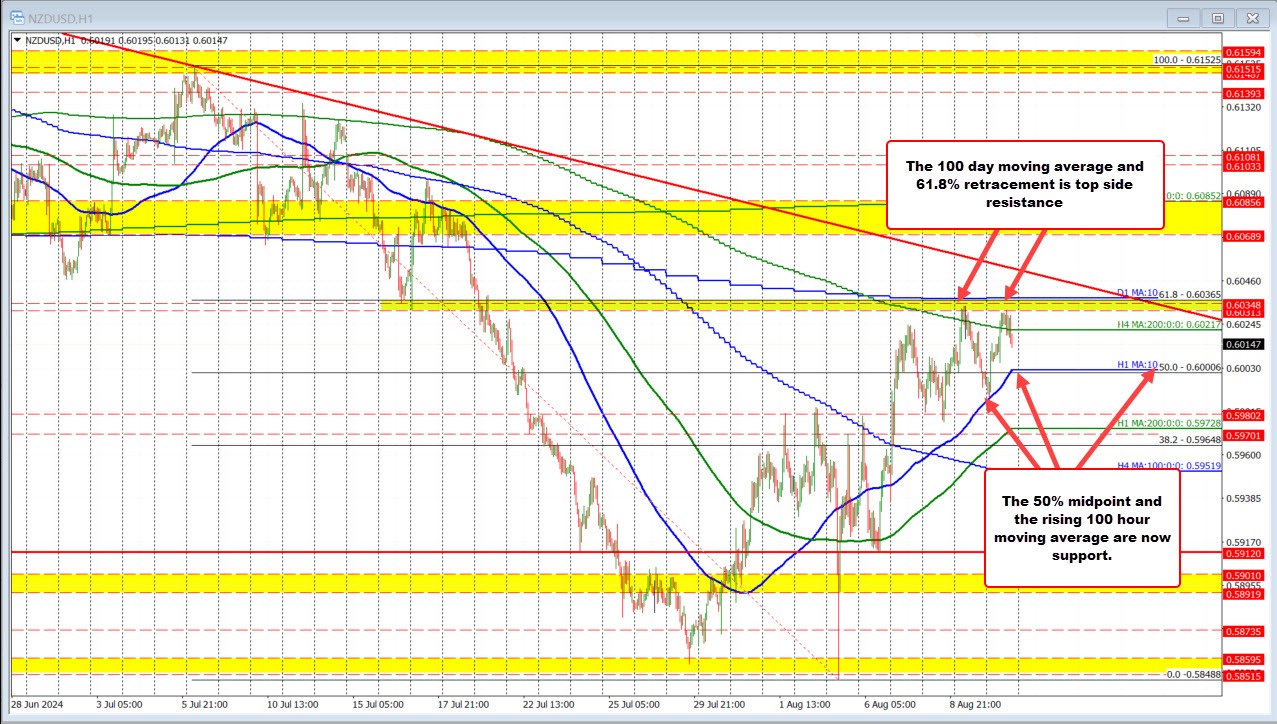Click the 50% midpoint support annotation box

(1082, 528)
